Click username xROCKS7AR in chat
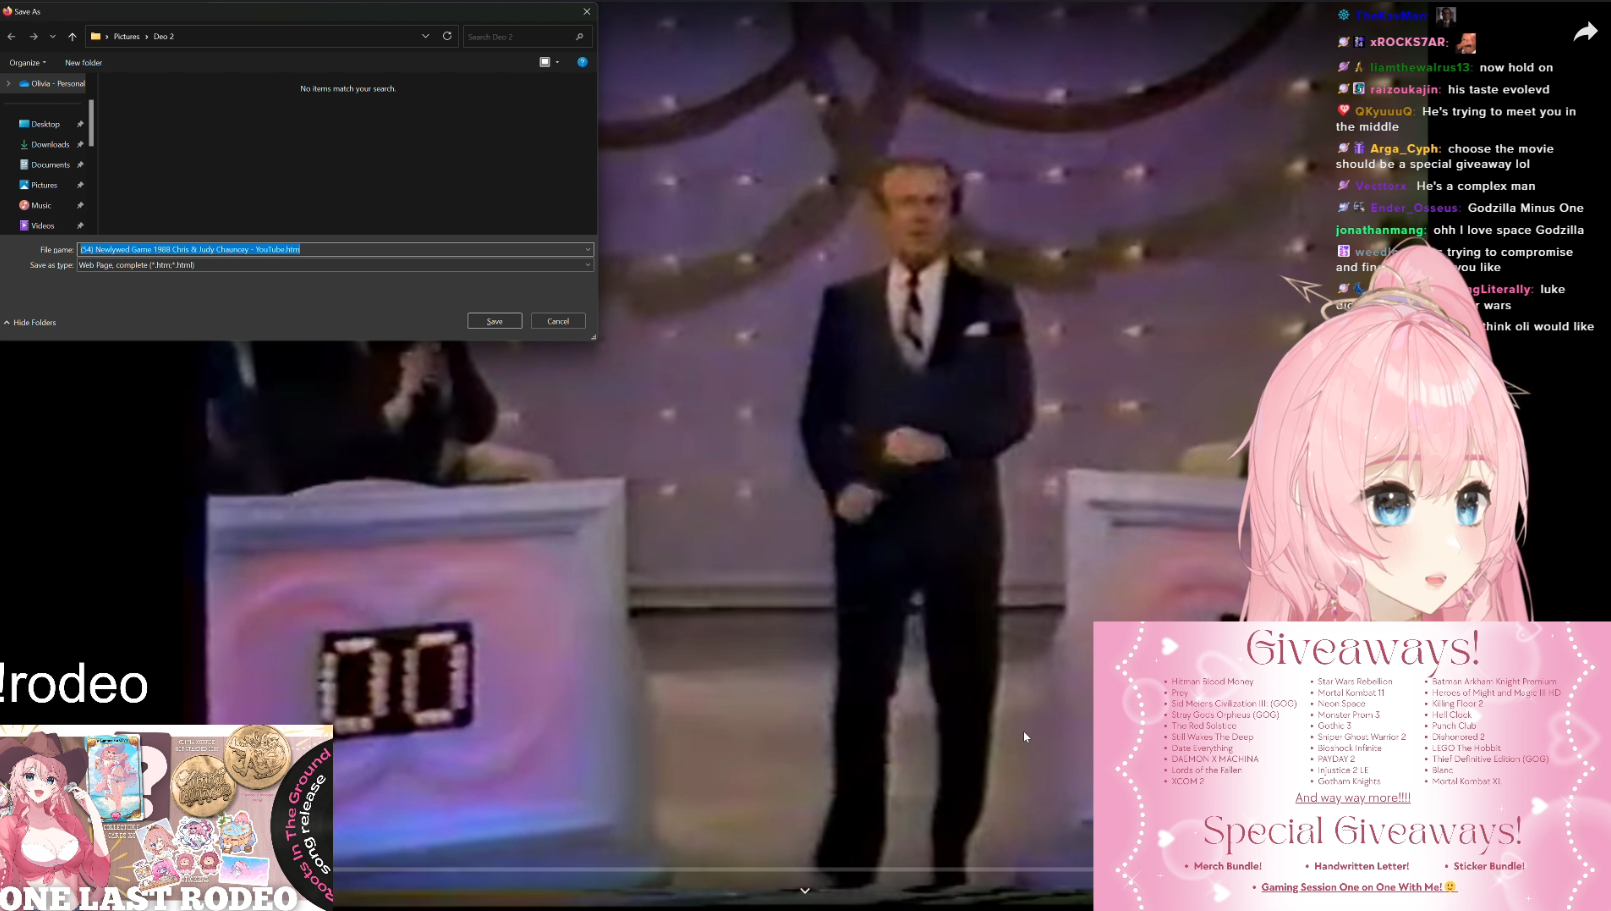This screenshot has height=911, width=1611. (1409, 42)
